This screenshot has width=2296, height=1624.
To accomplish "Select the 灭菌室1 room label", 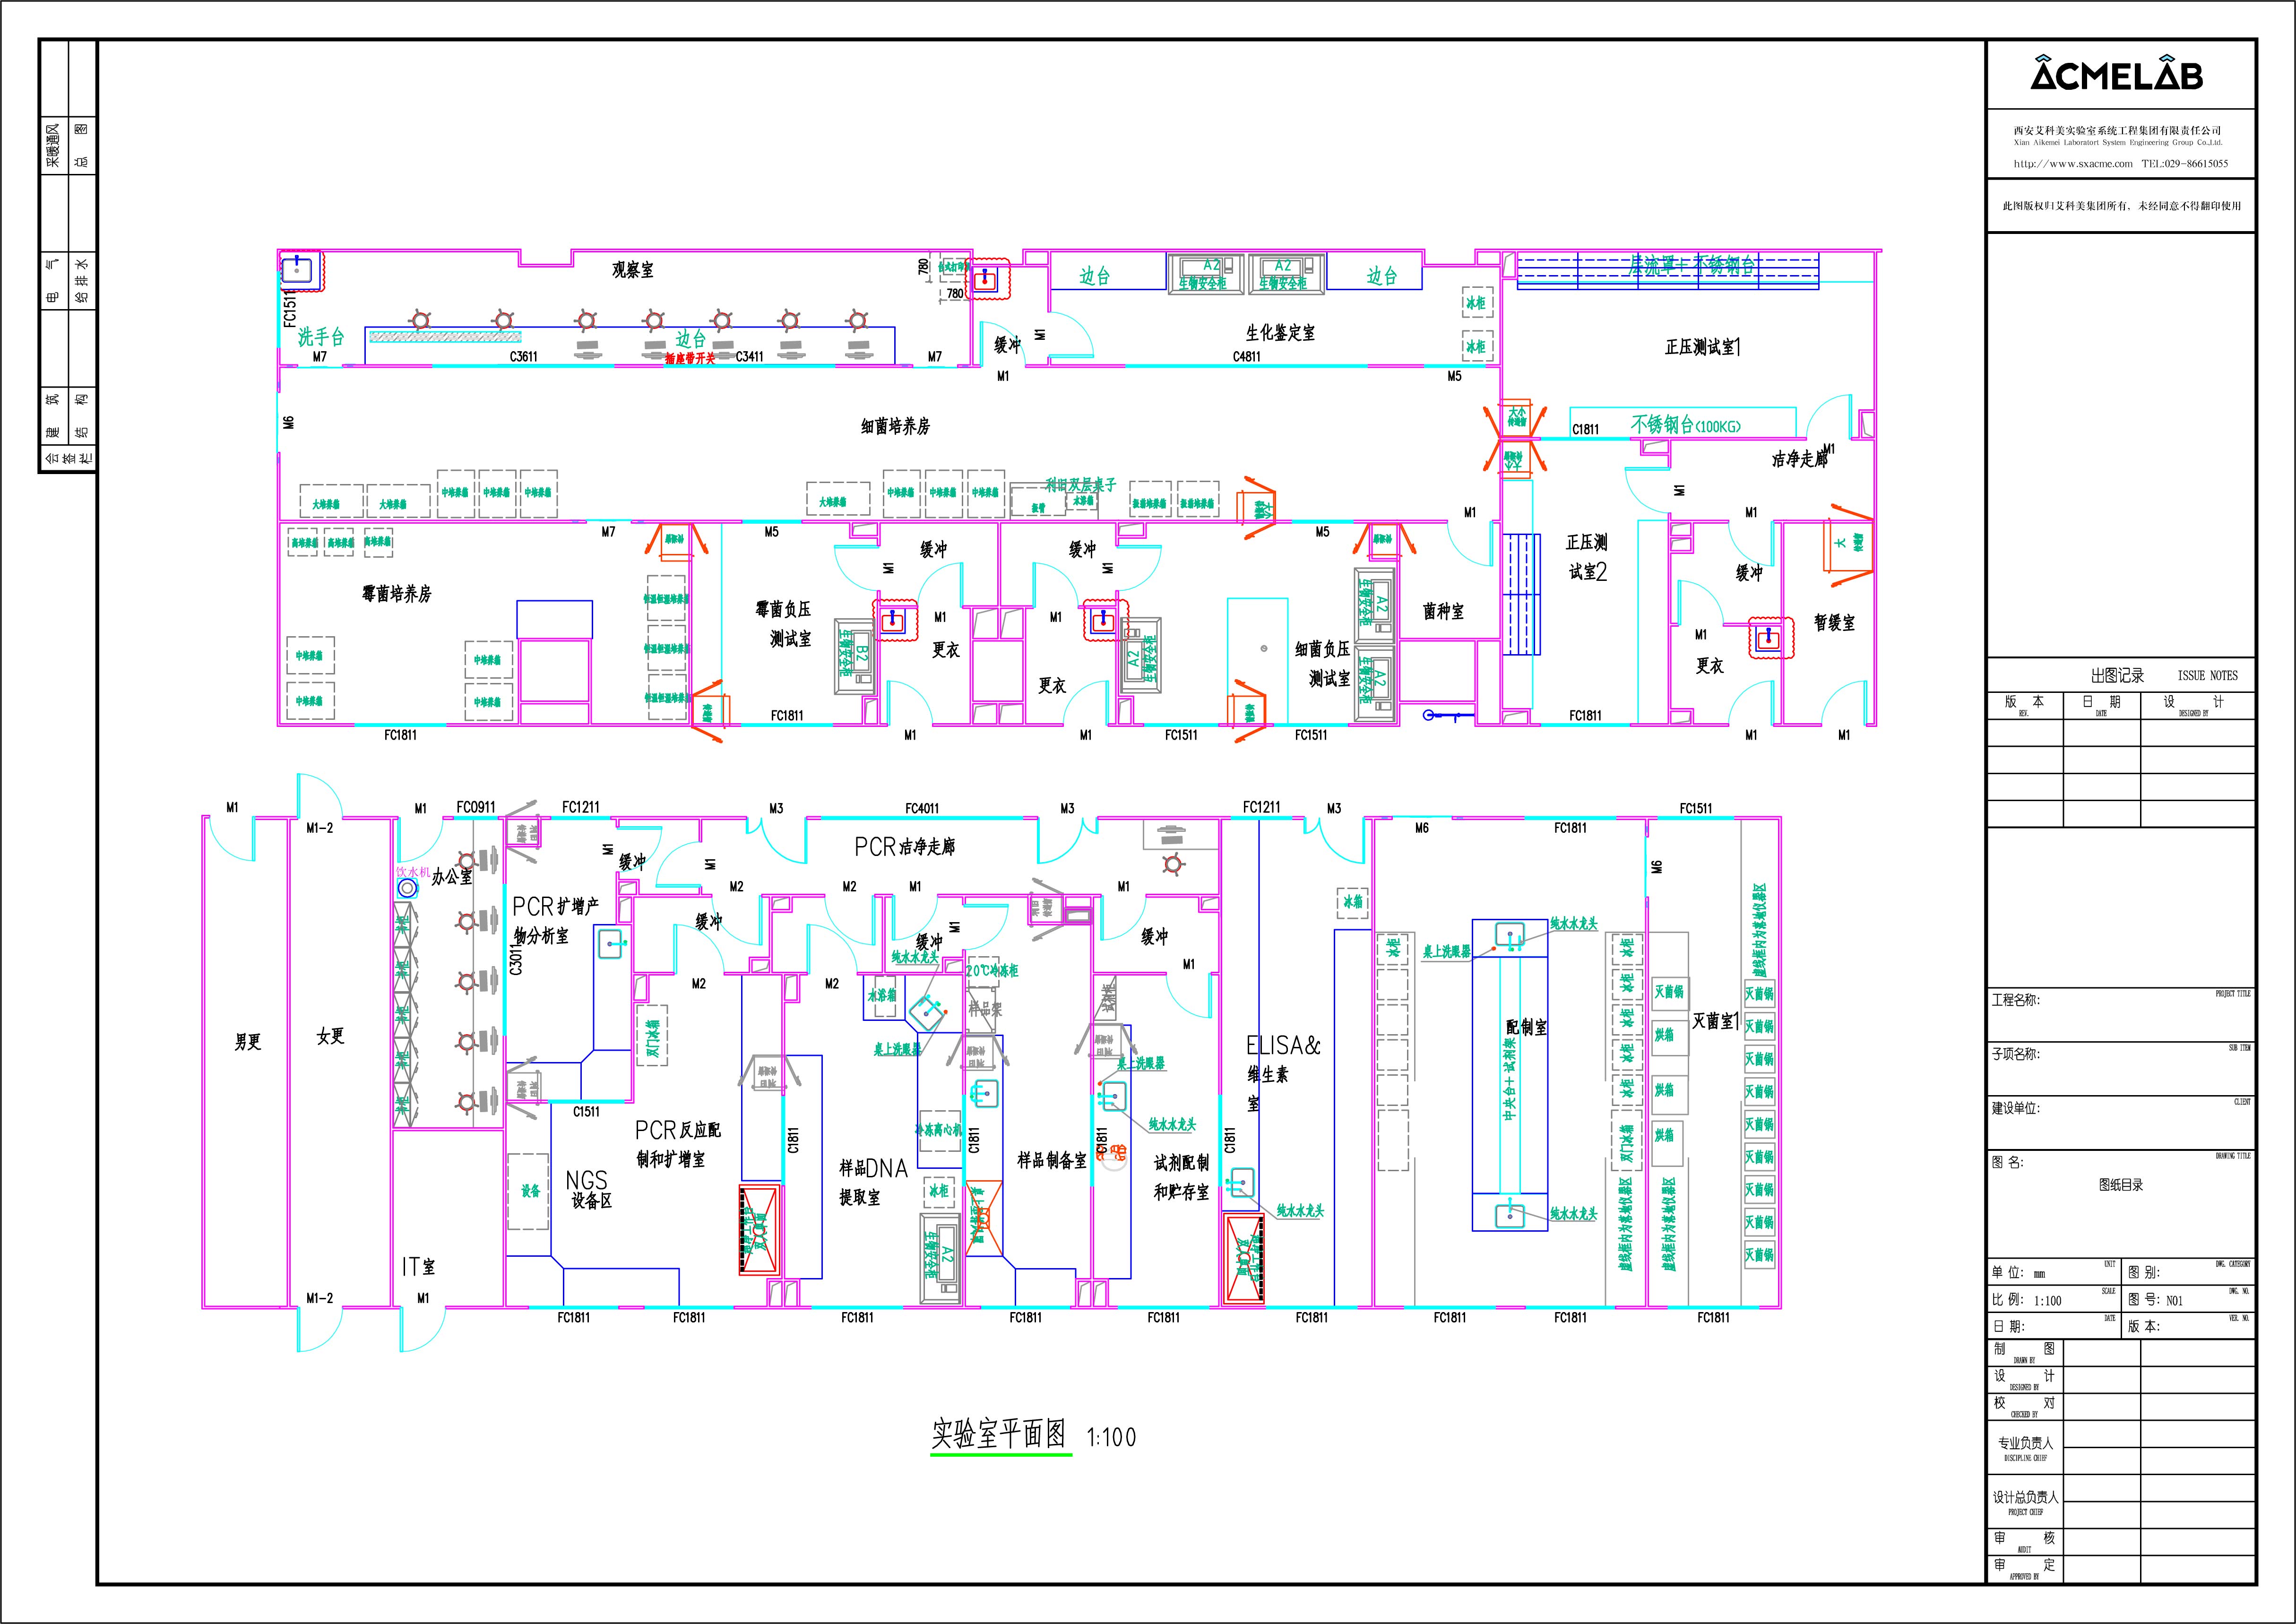I will point(1716,1021).
